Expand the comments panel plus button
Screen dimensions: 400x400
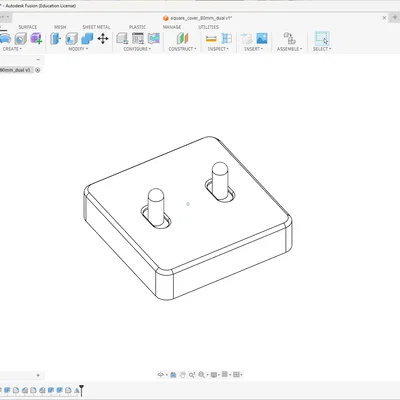point(38,375)
